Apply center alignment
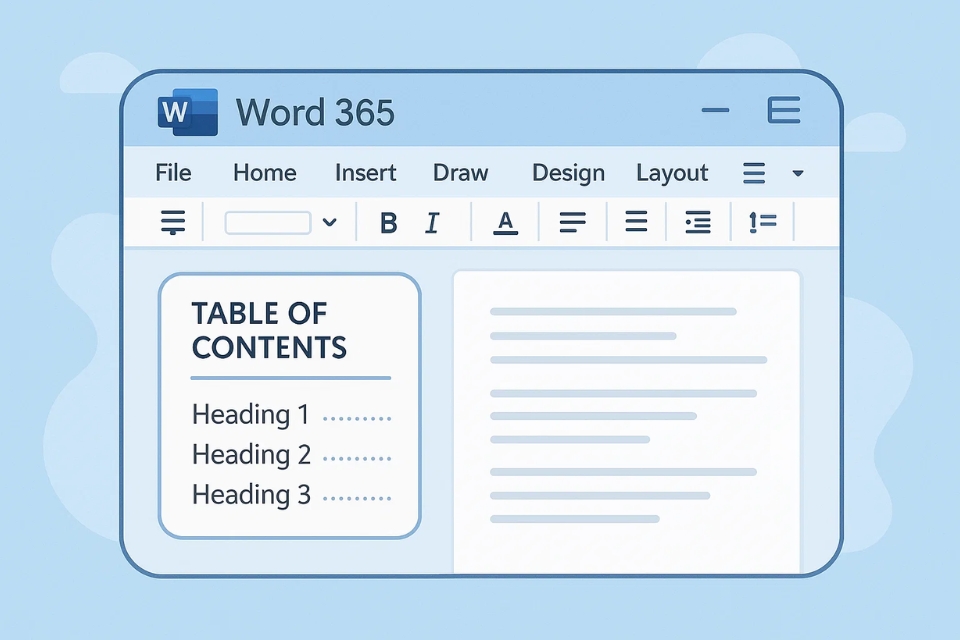Screen dimensions: 960x640 coord(636,222)
